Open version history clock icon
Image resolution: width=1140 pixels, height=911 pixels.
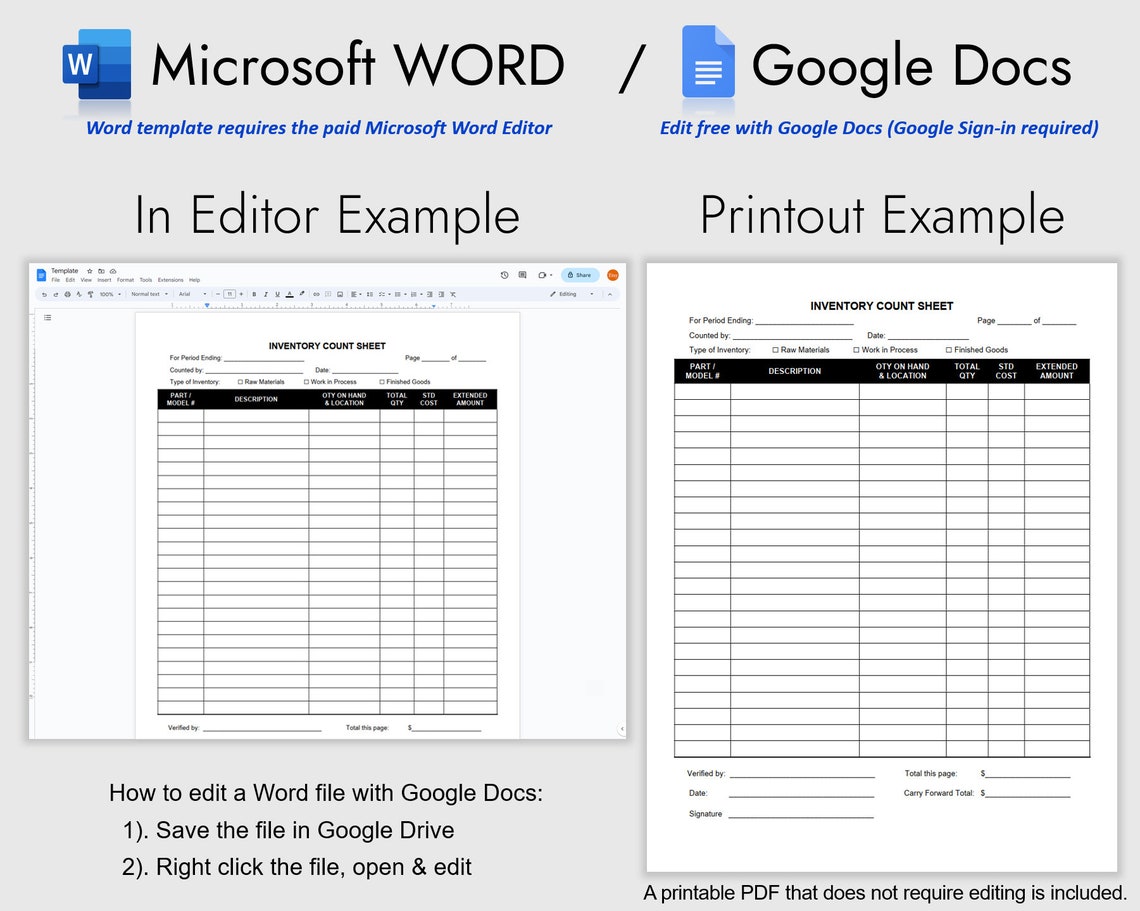coord(503,274)
